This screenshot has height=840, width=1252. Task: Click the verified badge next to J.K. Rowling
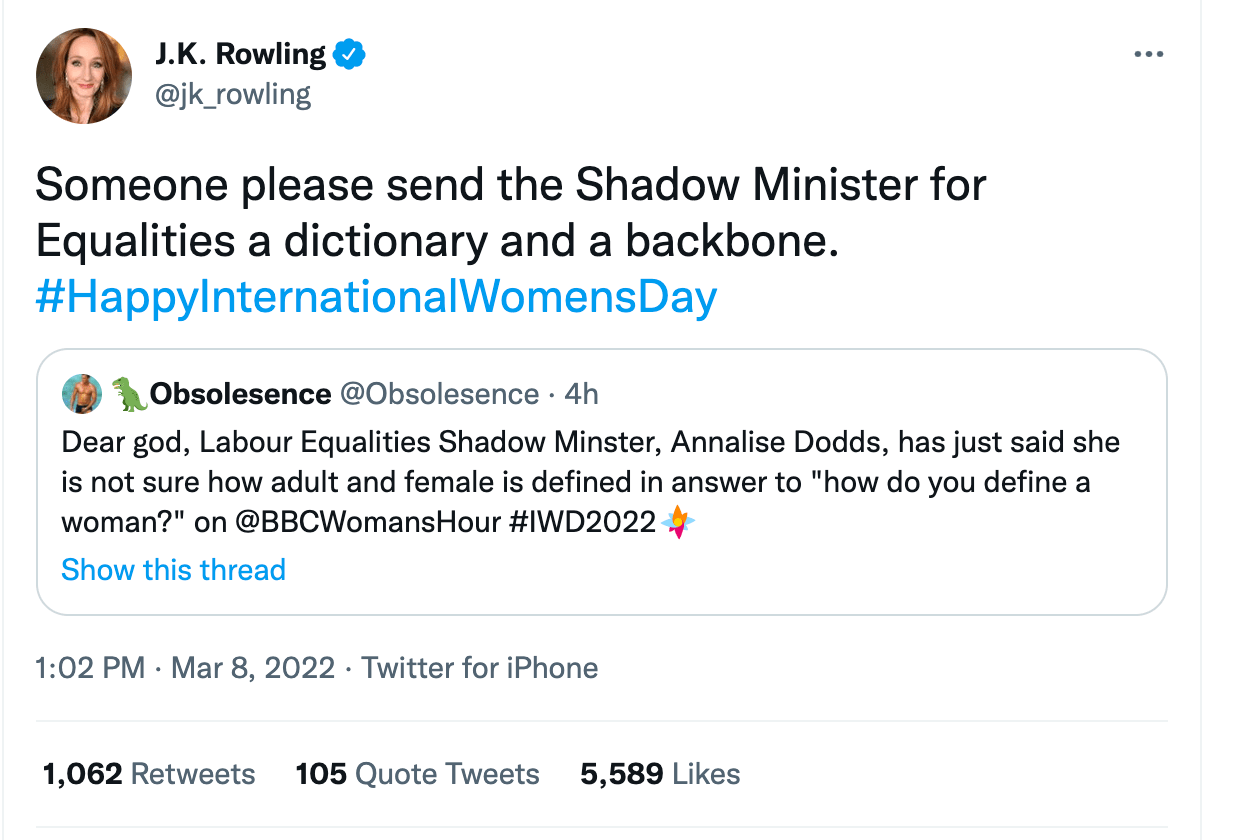tap(350, 54)
